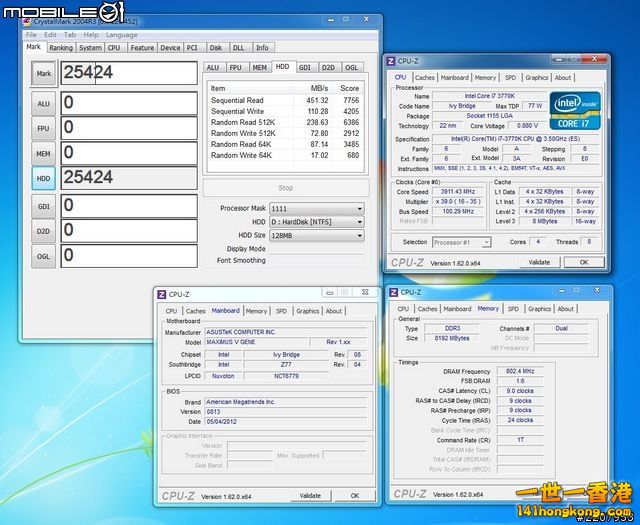Screen dimensions: 640x525
Task: Open the HDD drive selection dropdown
Action: tap(318, 222)
